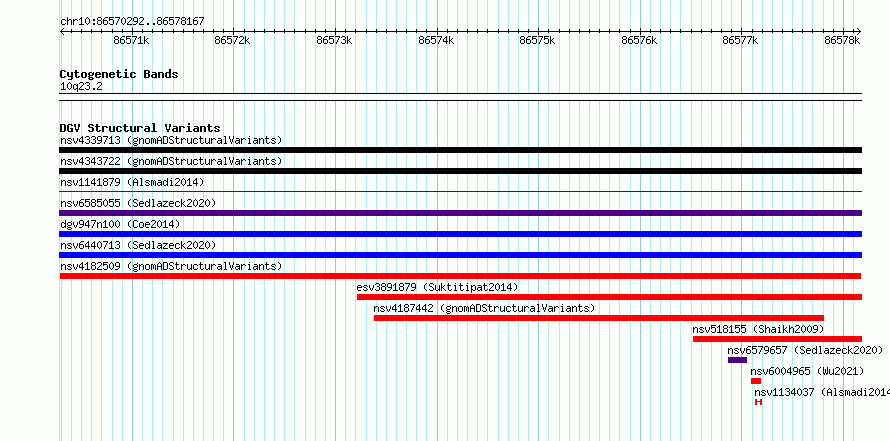890x441 pixels.
Task: Click the 86578k ruler tick label
Action: 842,40
